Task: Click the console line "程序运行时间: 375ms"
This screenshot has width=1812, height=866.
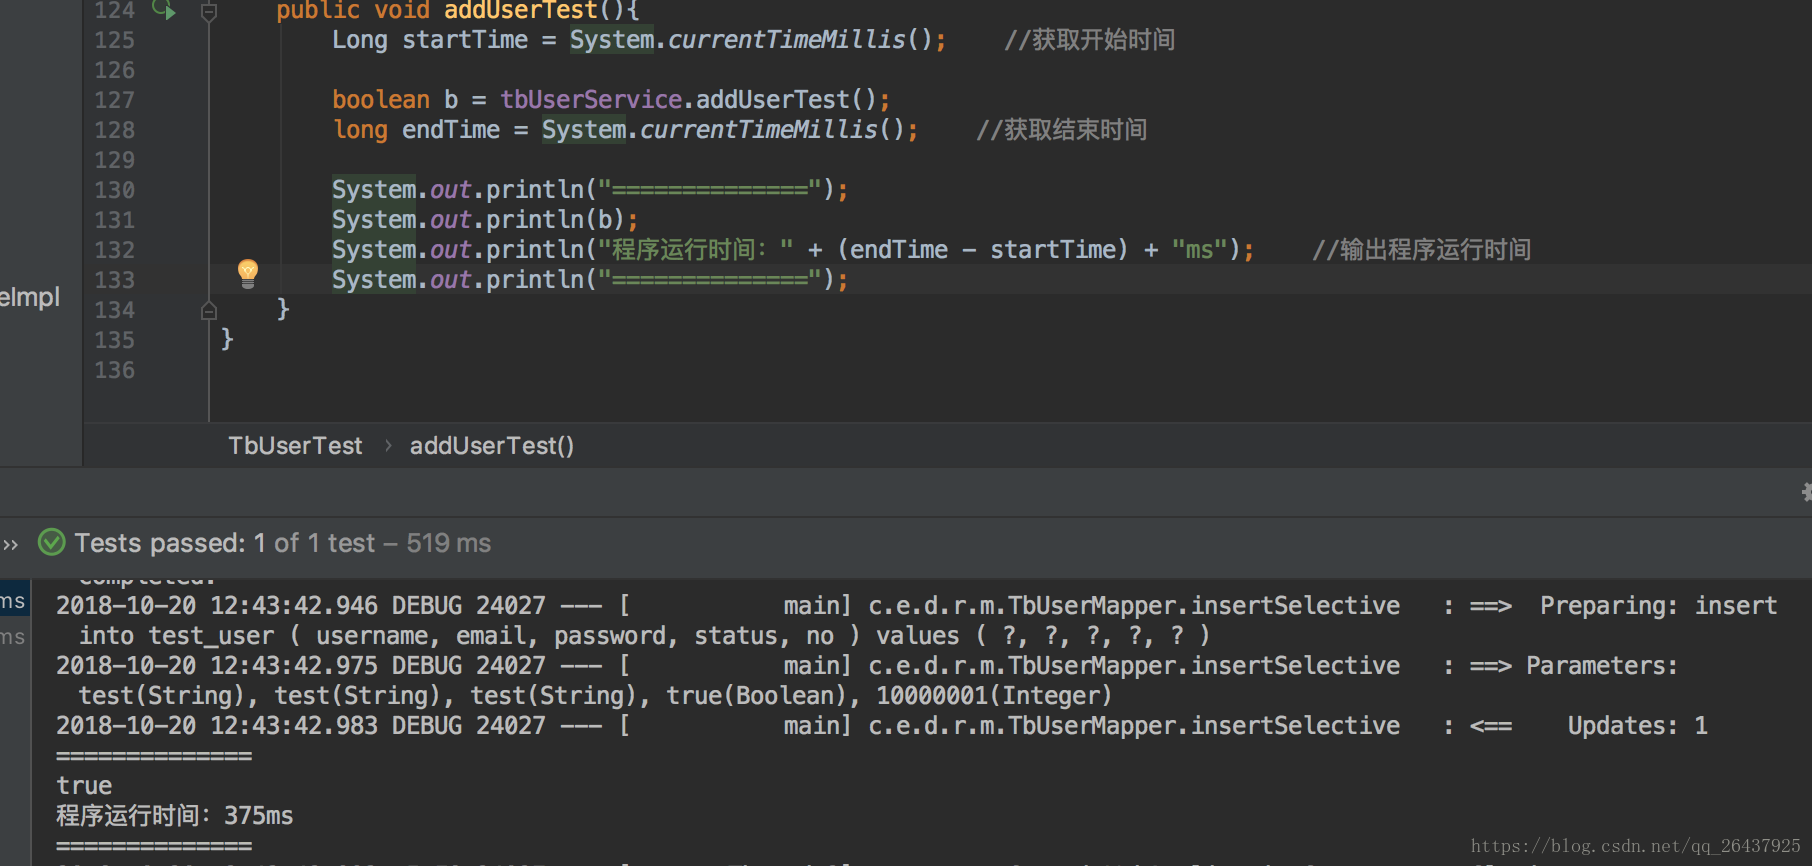Action: [175, 816]
